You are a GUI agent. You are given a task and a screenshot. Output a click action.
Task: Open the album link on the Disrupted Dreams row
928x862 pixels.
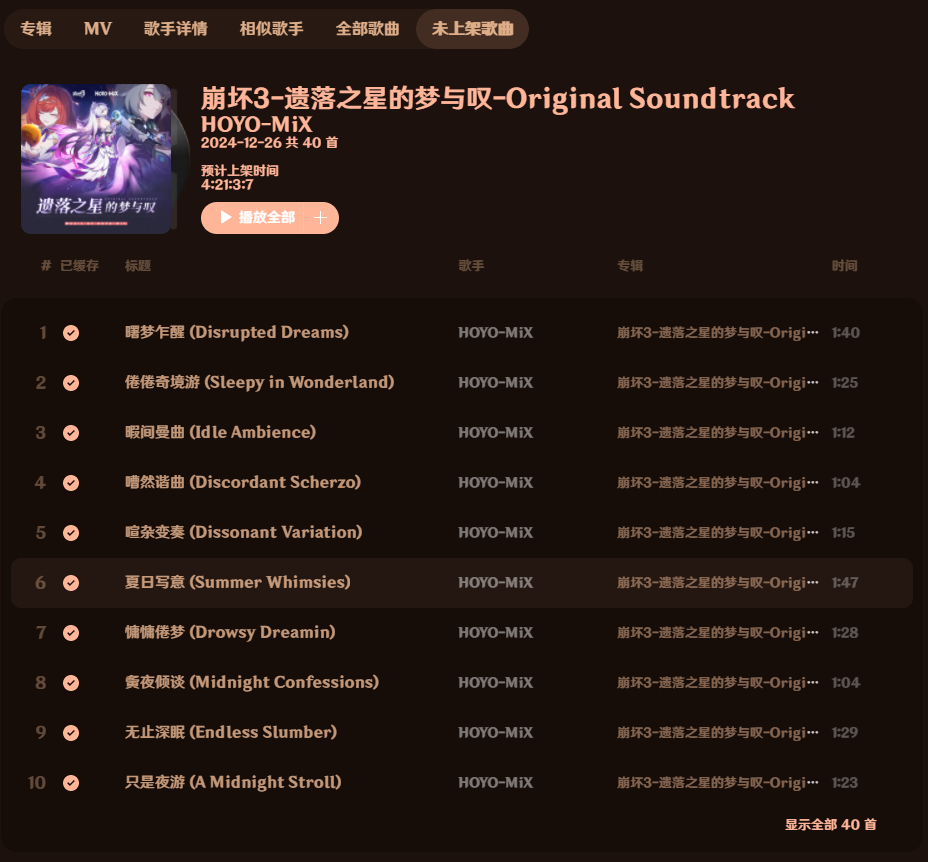(717, 333)
